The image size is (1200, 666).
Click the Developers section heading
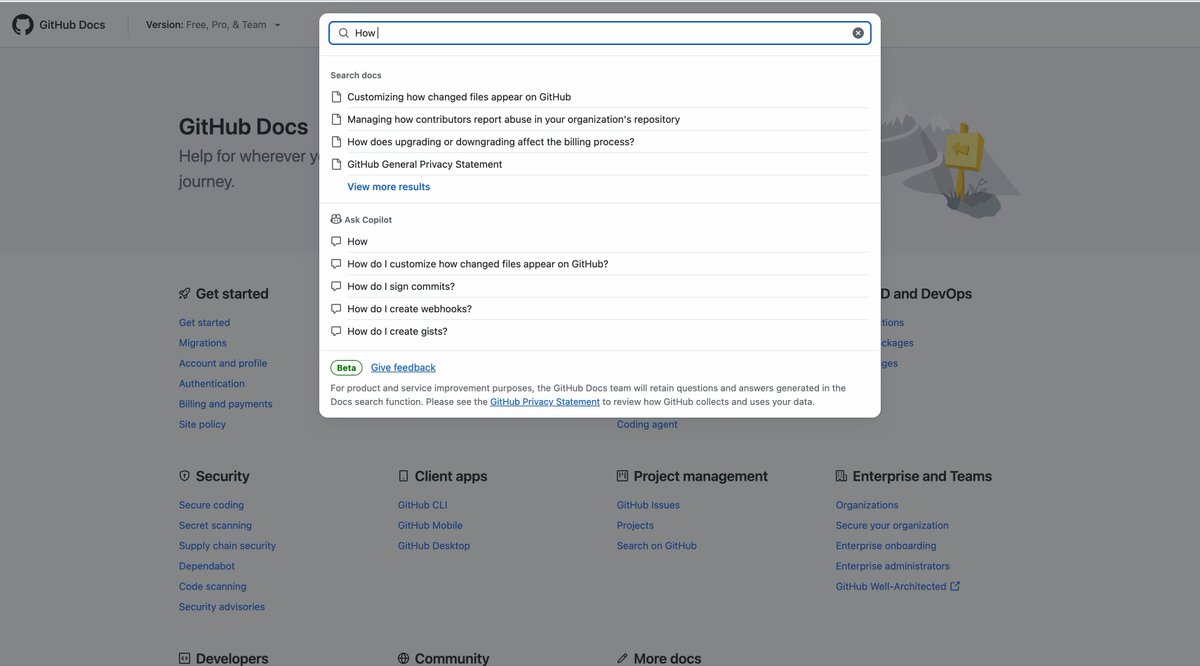tap(232, 658)
